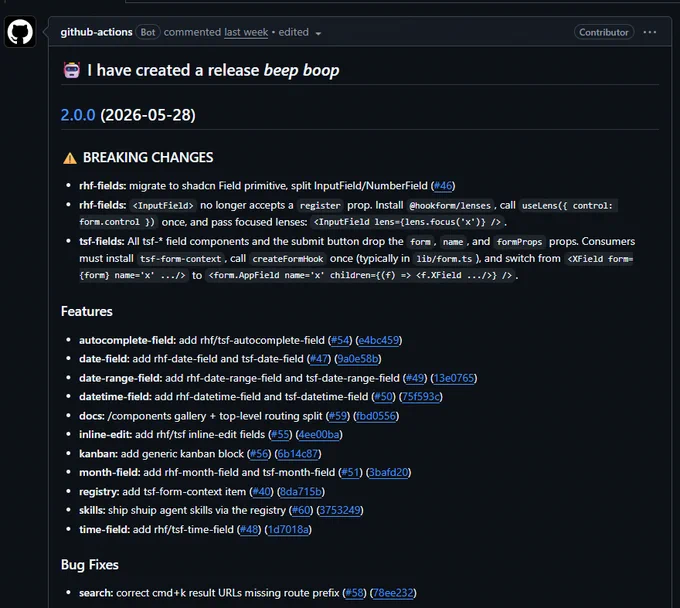The image size is (680, 608).
Task: Click the 'lib/form.ts' code snippet
Action: click(444, 259)
